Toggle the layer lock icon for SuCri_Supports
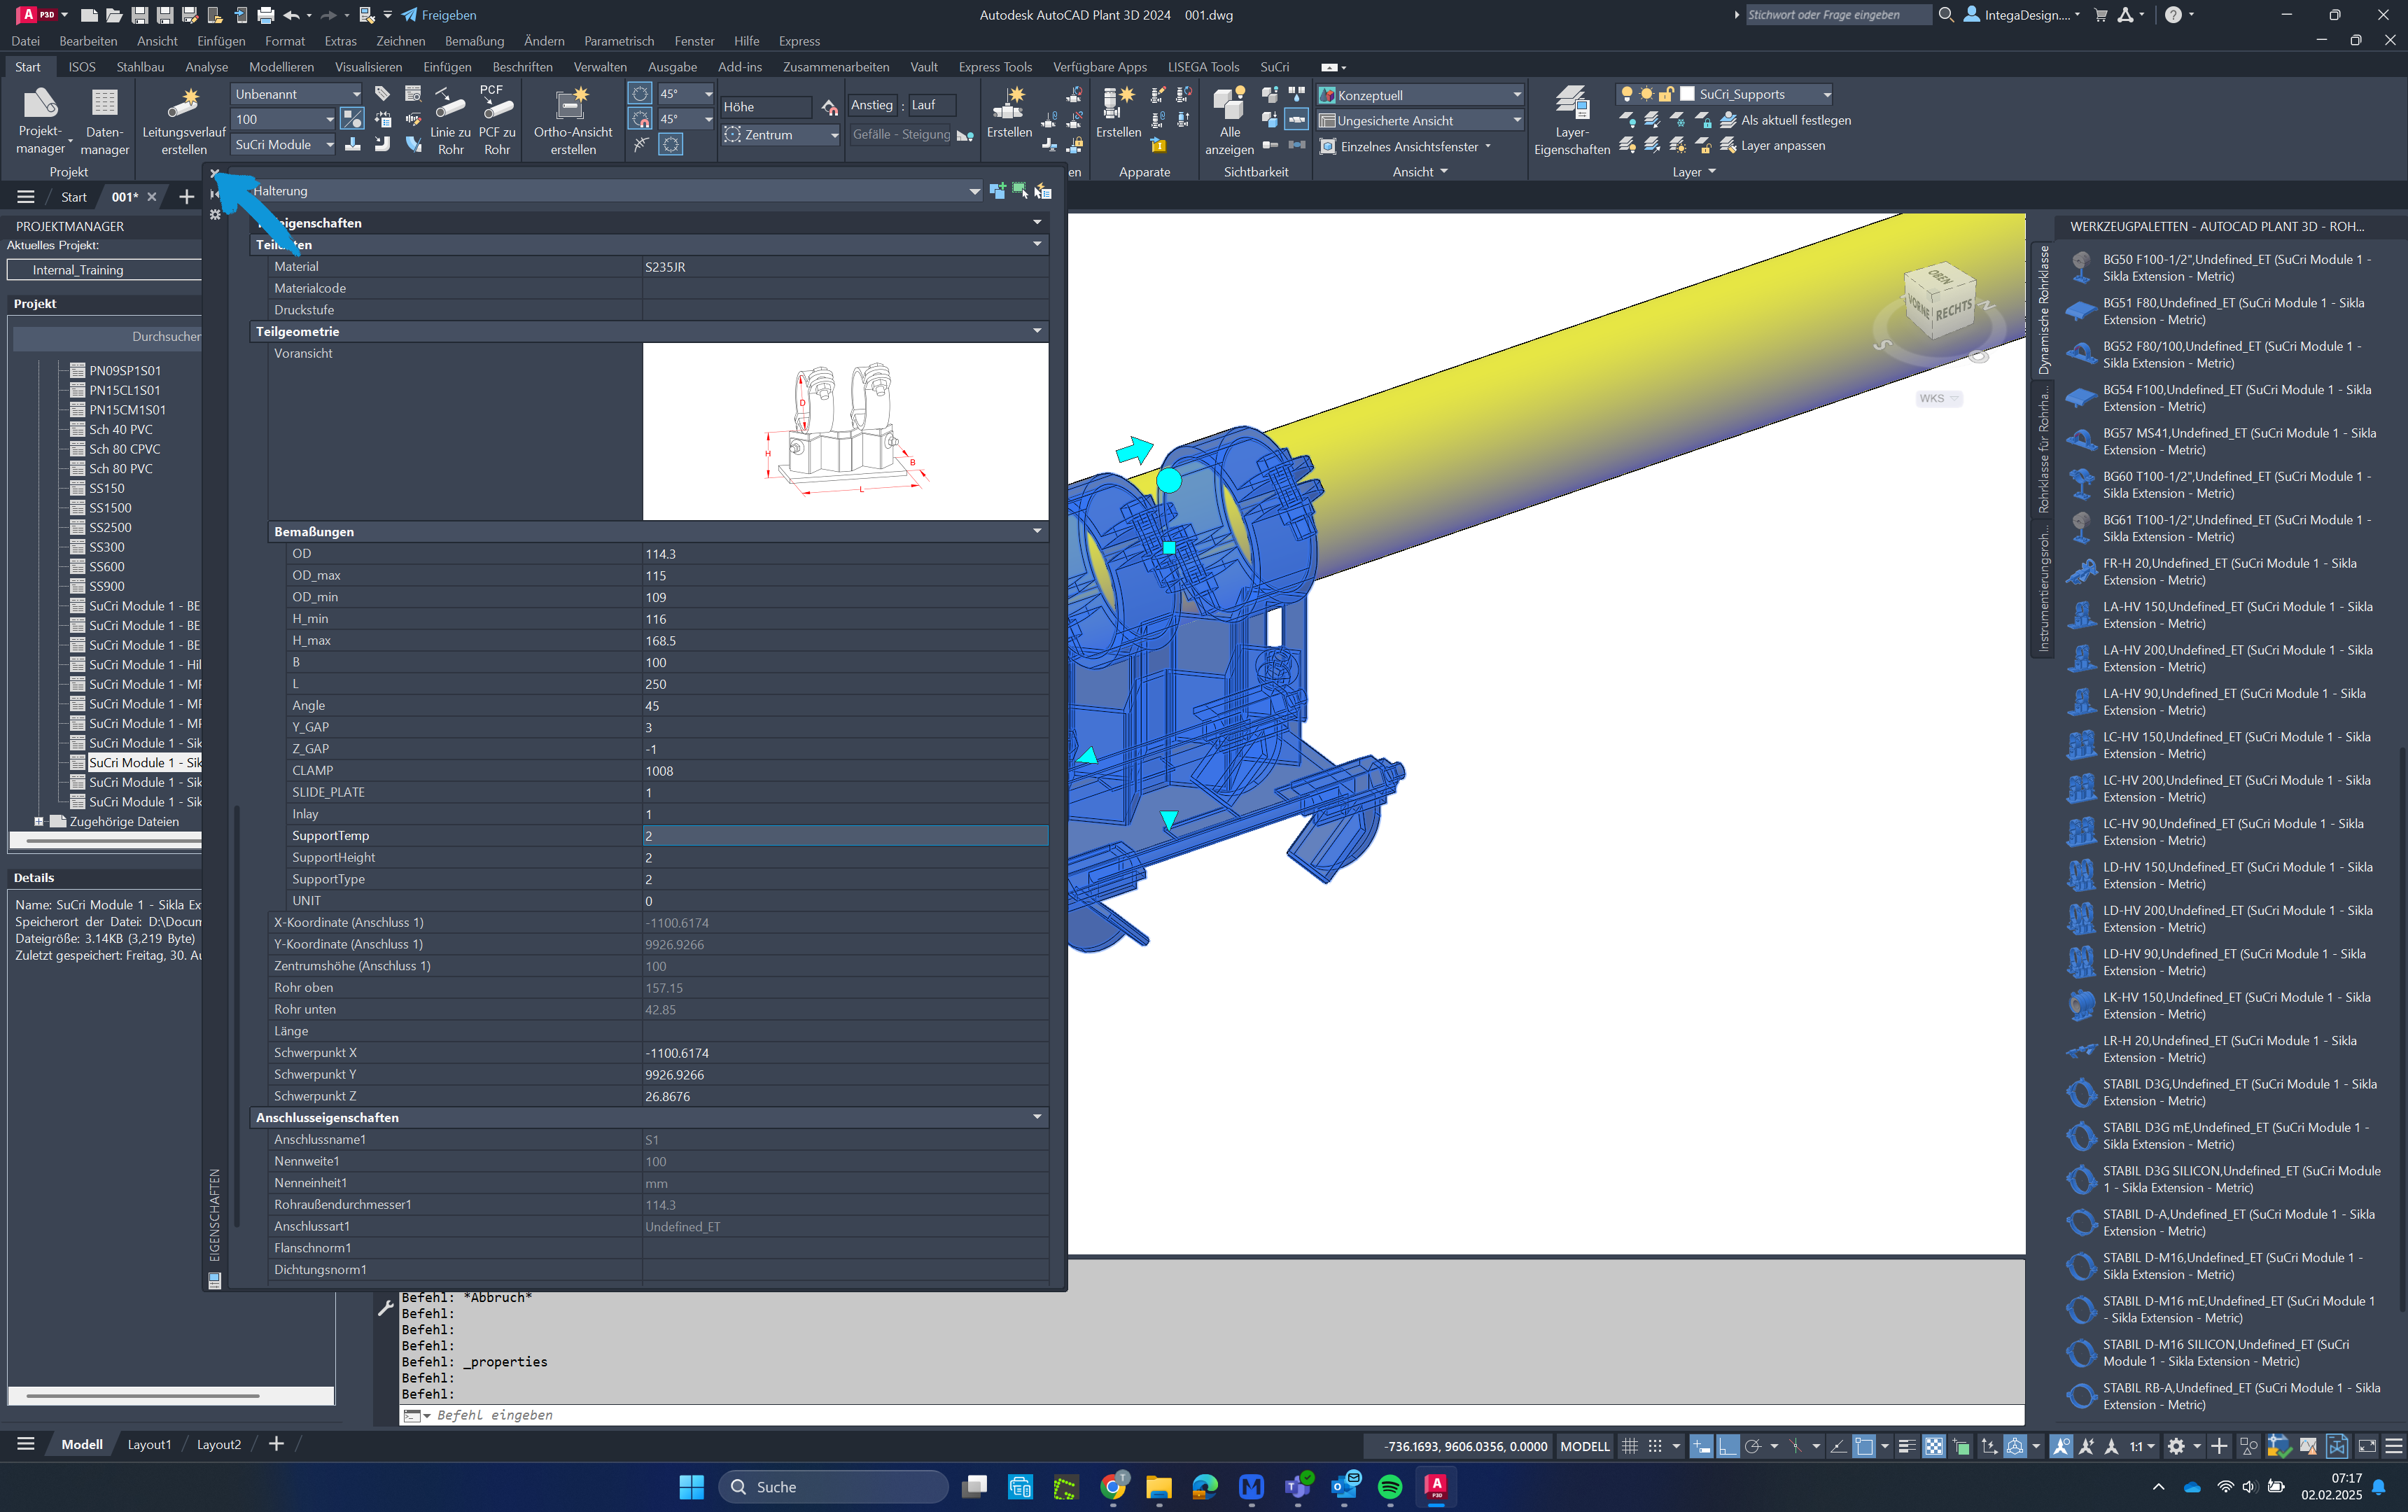This screenshot has height=1512, width=2408. pyautogui.click(x=1666, y=94)
